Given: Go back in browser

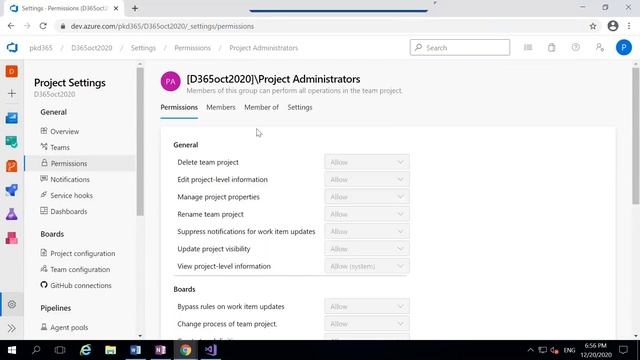Looking at the screenshot, I should pyautogui.click(x=11, y=26).
